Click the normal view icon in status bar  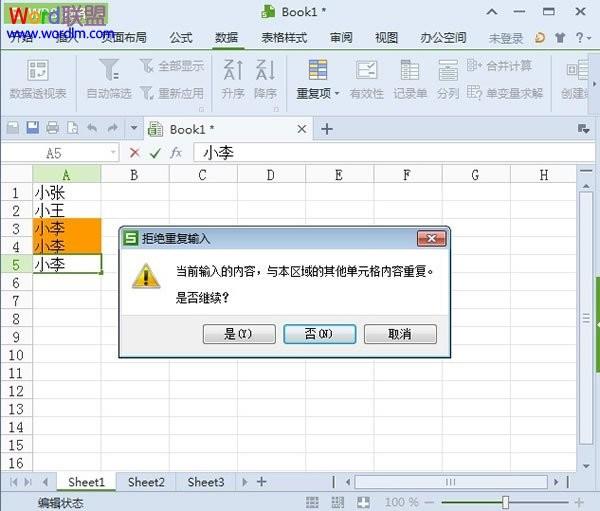click(x=312, y=502)
